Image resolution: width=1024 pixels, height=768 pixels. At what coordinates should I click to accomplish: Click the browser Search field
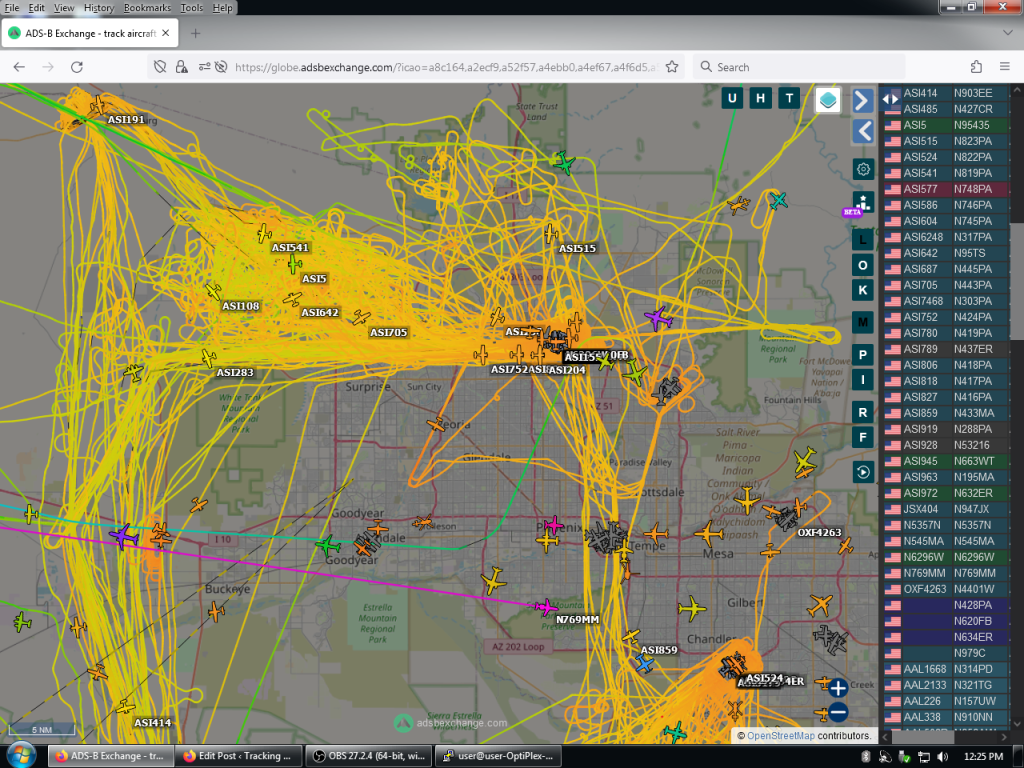pos(799,67)
